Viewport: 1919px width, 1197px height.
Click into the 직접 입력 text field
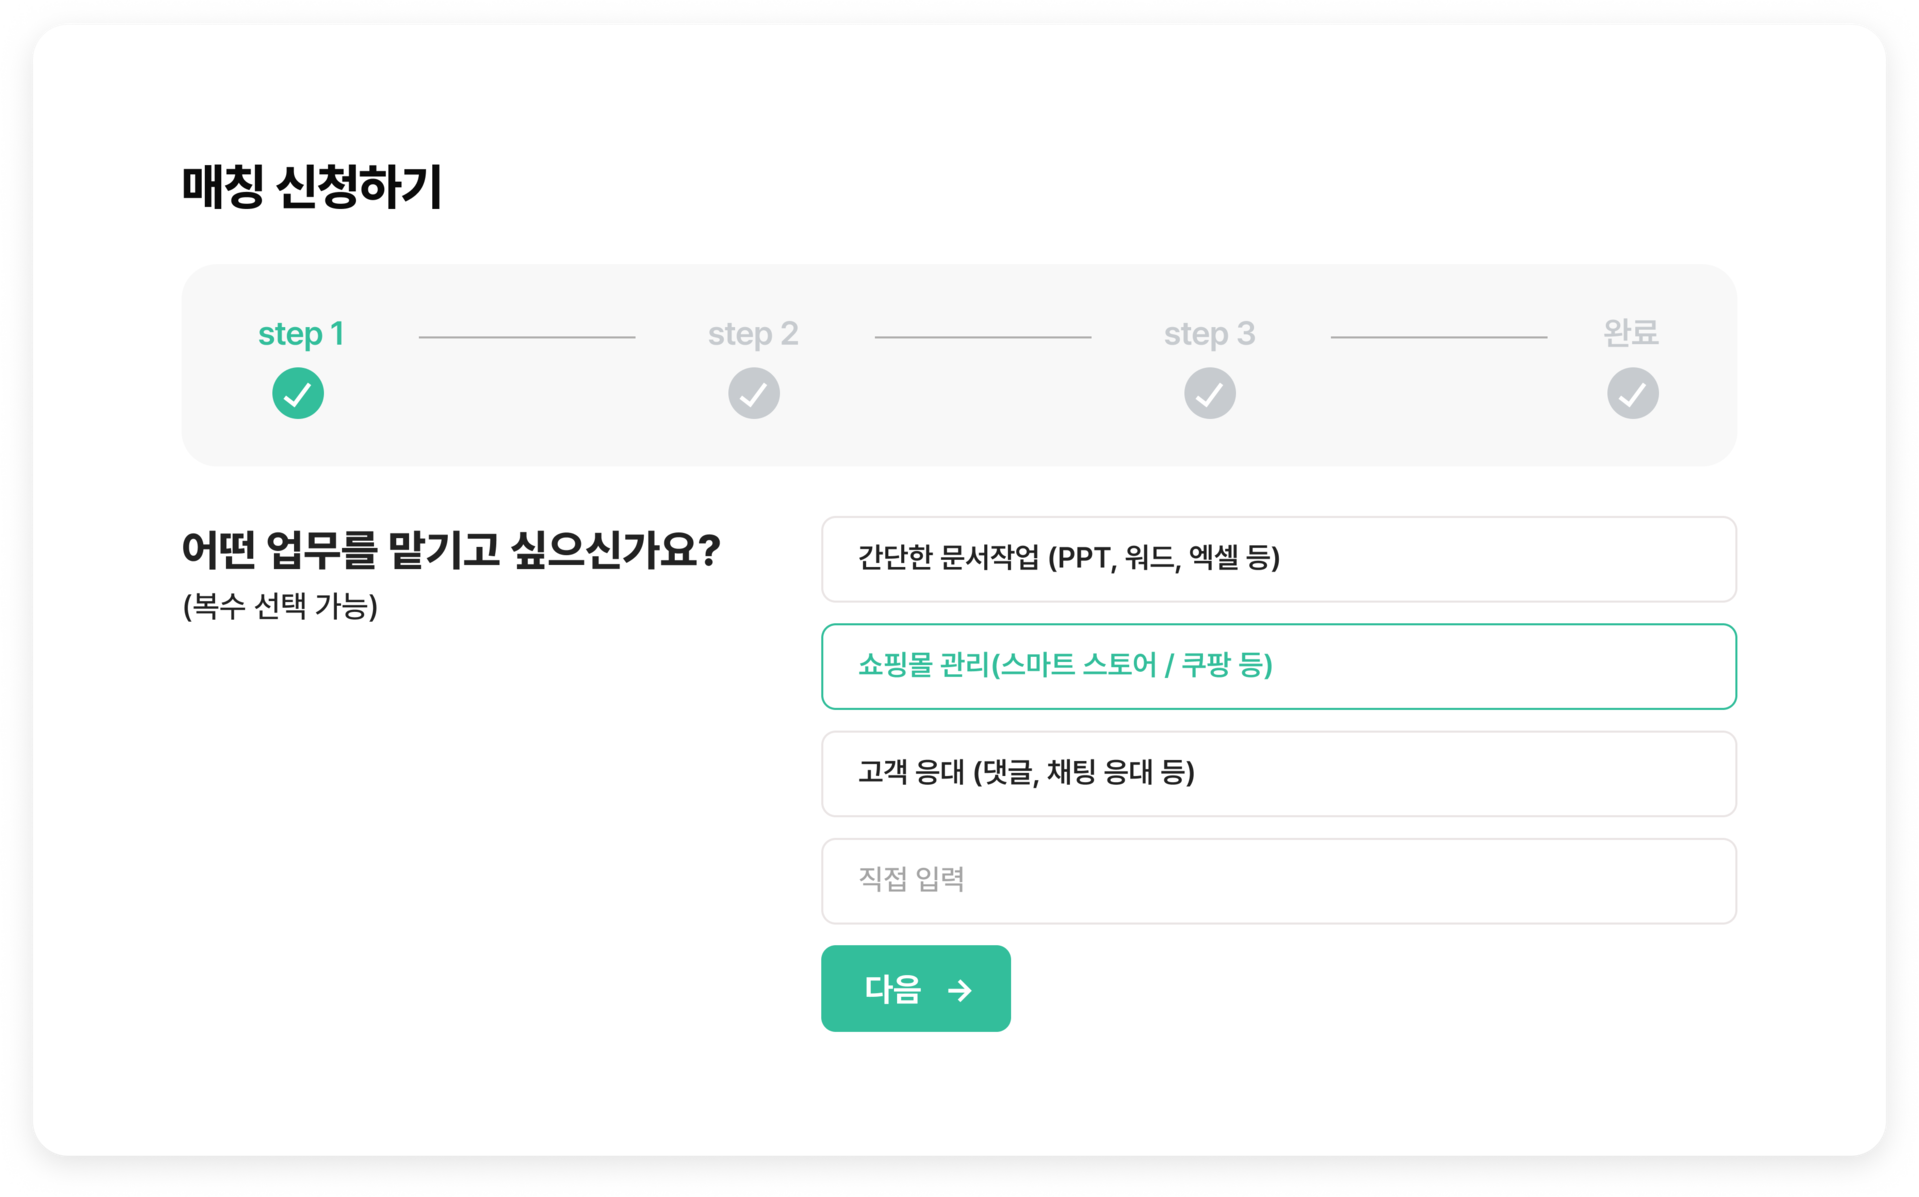tap(1278, 880)
